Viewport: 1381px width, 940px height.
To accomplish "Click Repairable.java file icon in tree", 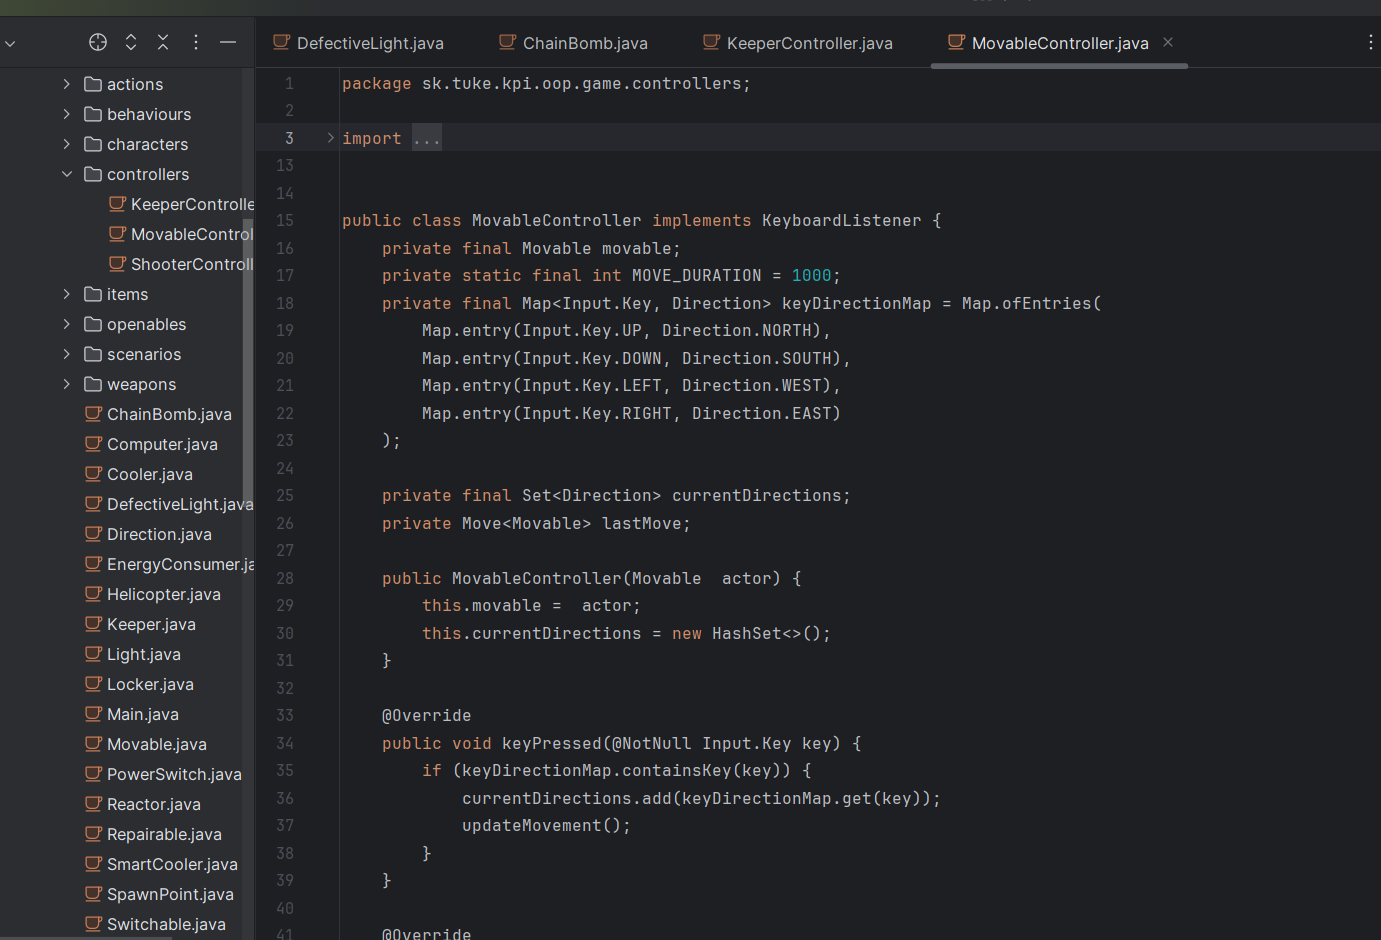I will pos(93,834).
